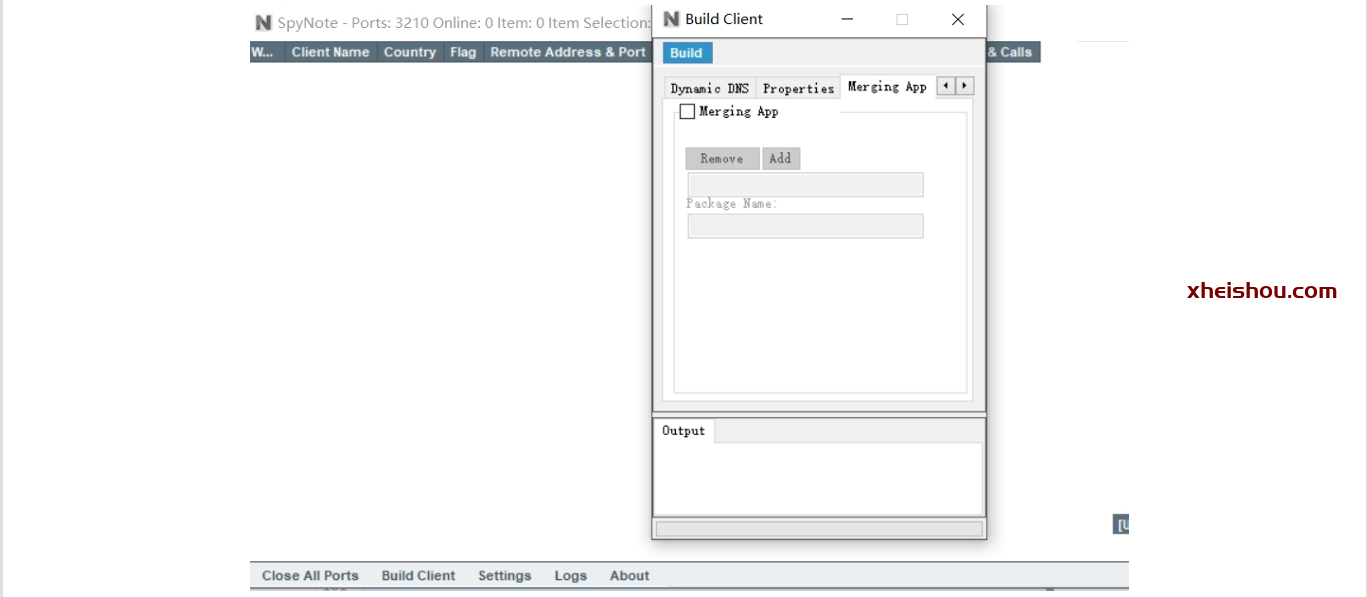Tick the Merging App checkbox
Screen dimensions: 1367x597
point(687,112)
